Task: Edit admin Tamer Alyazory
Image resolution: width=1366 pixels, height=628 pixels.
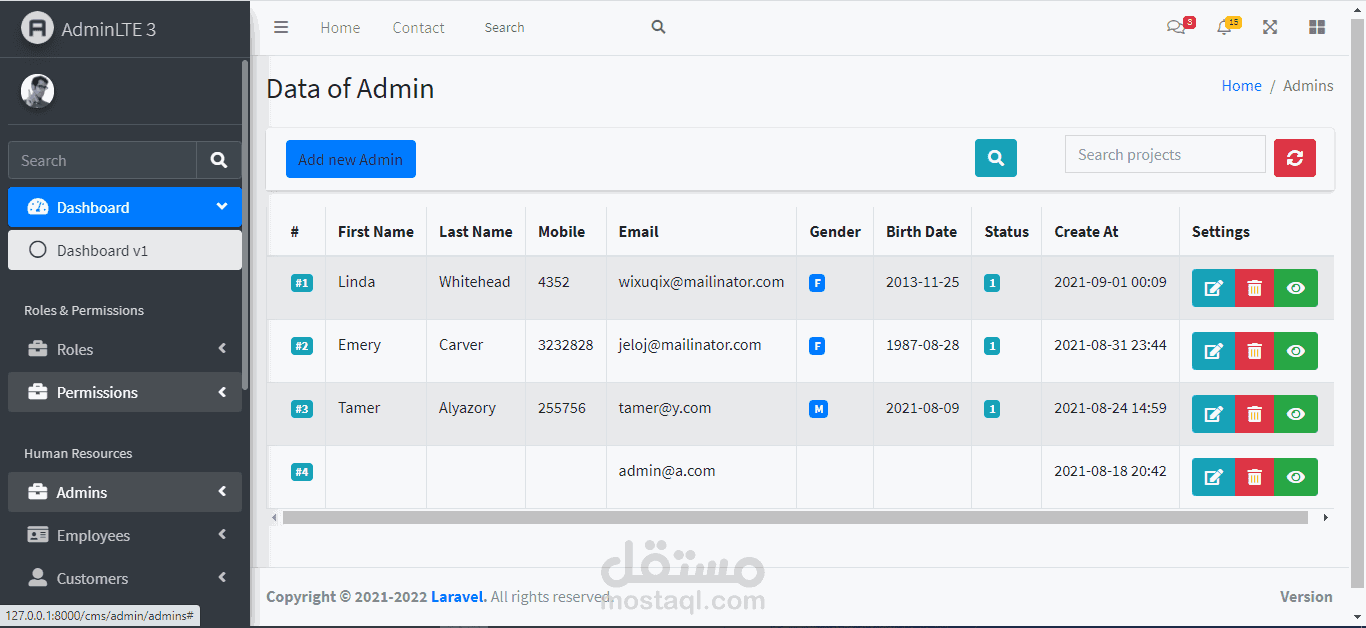Action: (1214, 414)
